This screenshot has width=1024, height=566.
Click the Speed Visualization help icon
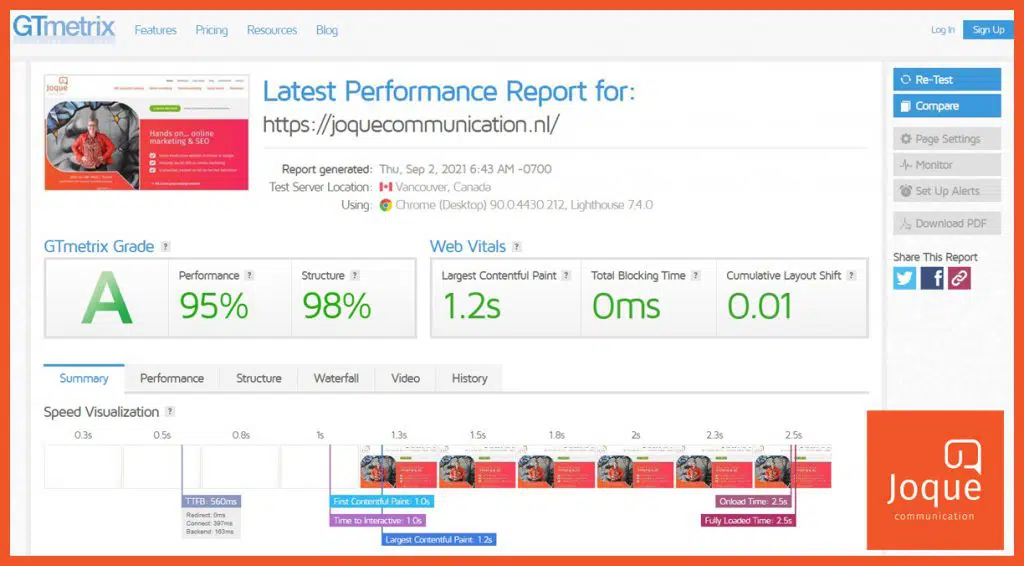(170, 411)
